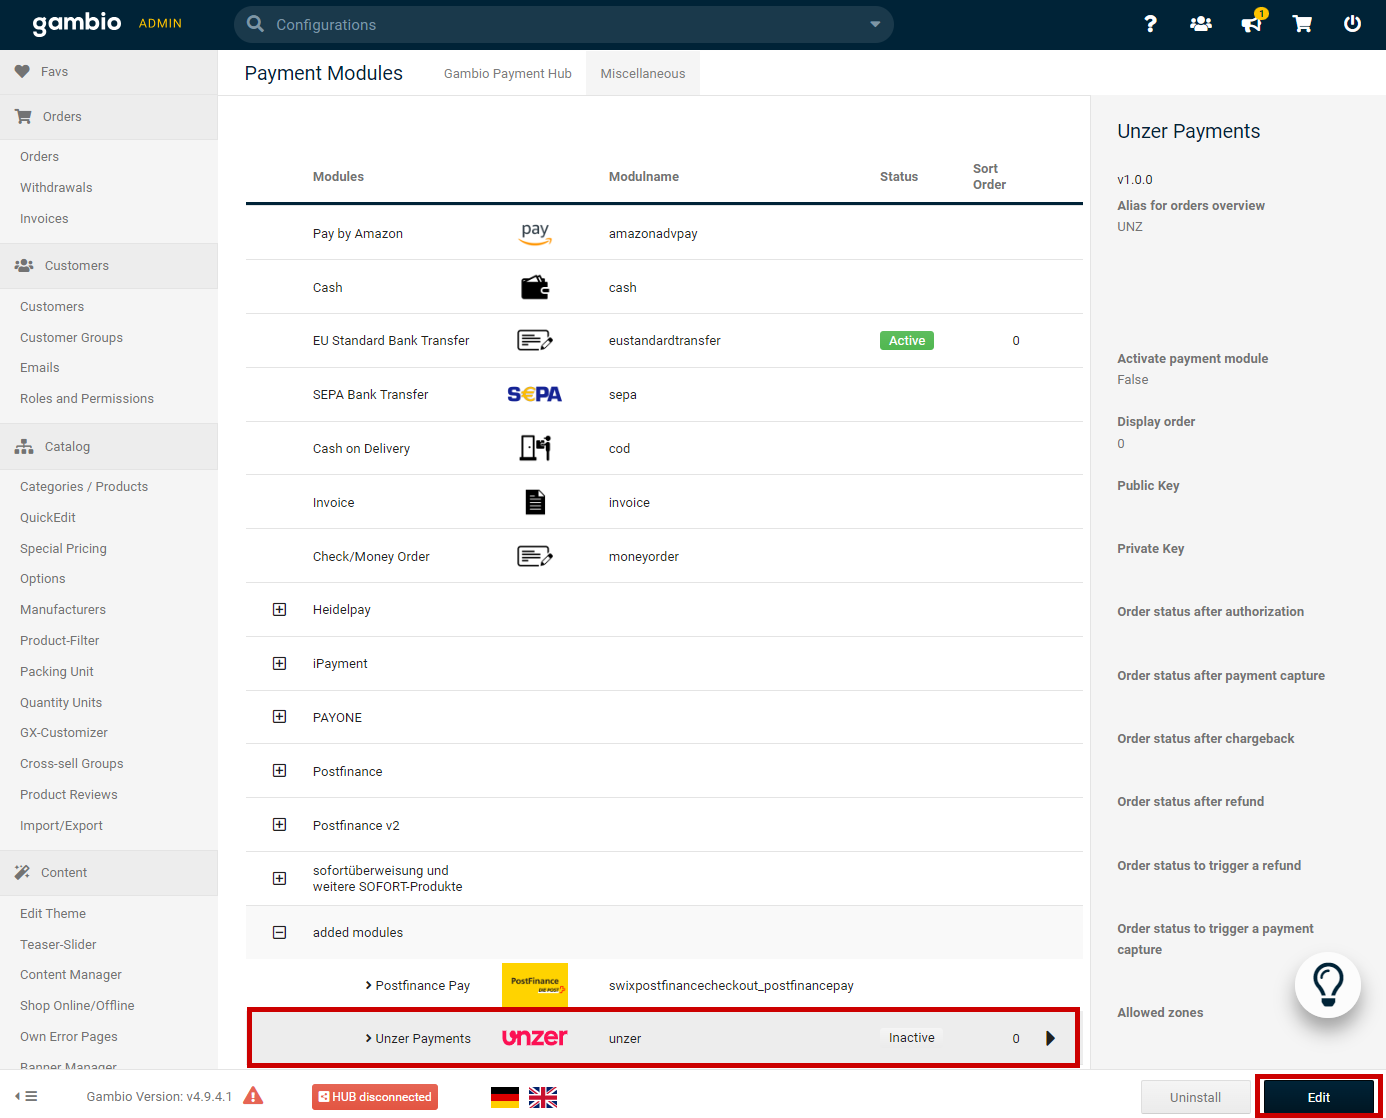Select the Pay by Amazon module row
The height and width of the screenshot is (1118, 1386).
[664, 233]
